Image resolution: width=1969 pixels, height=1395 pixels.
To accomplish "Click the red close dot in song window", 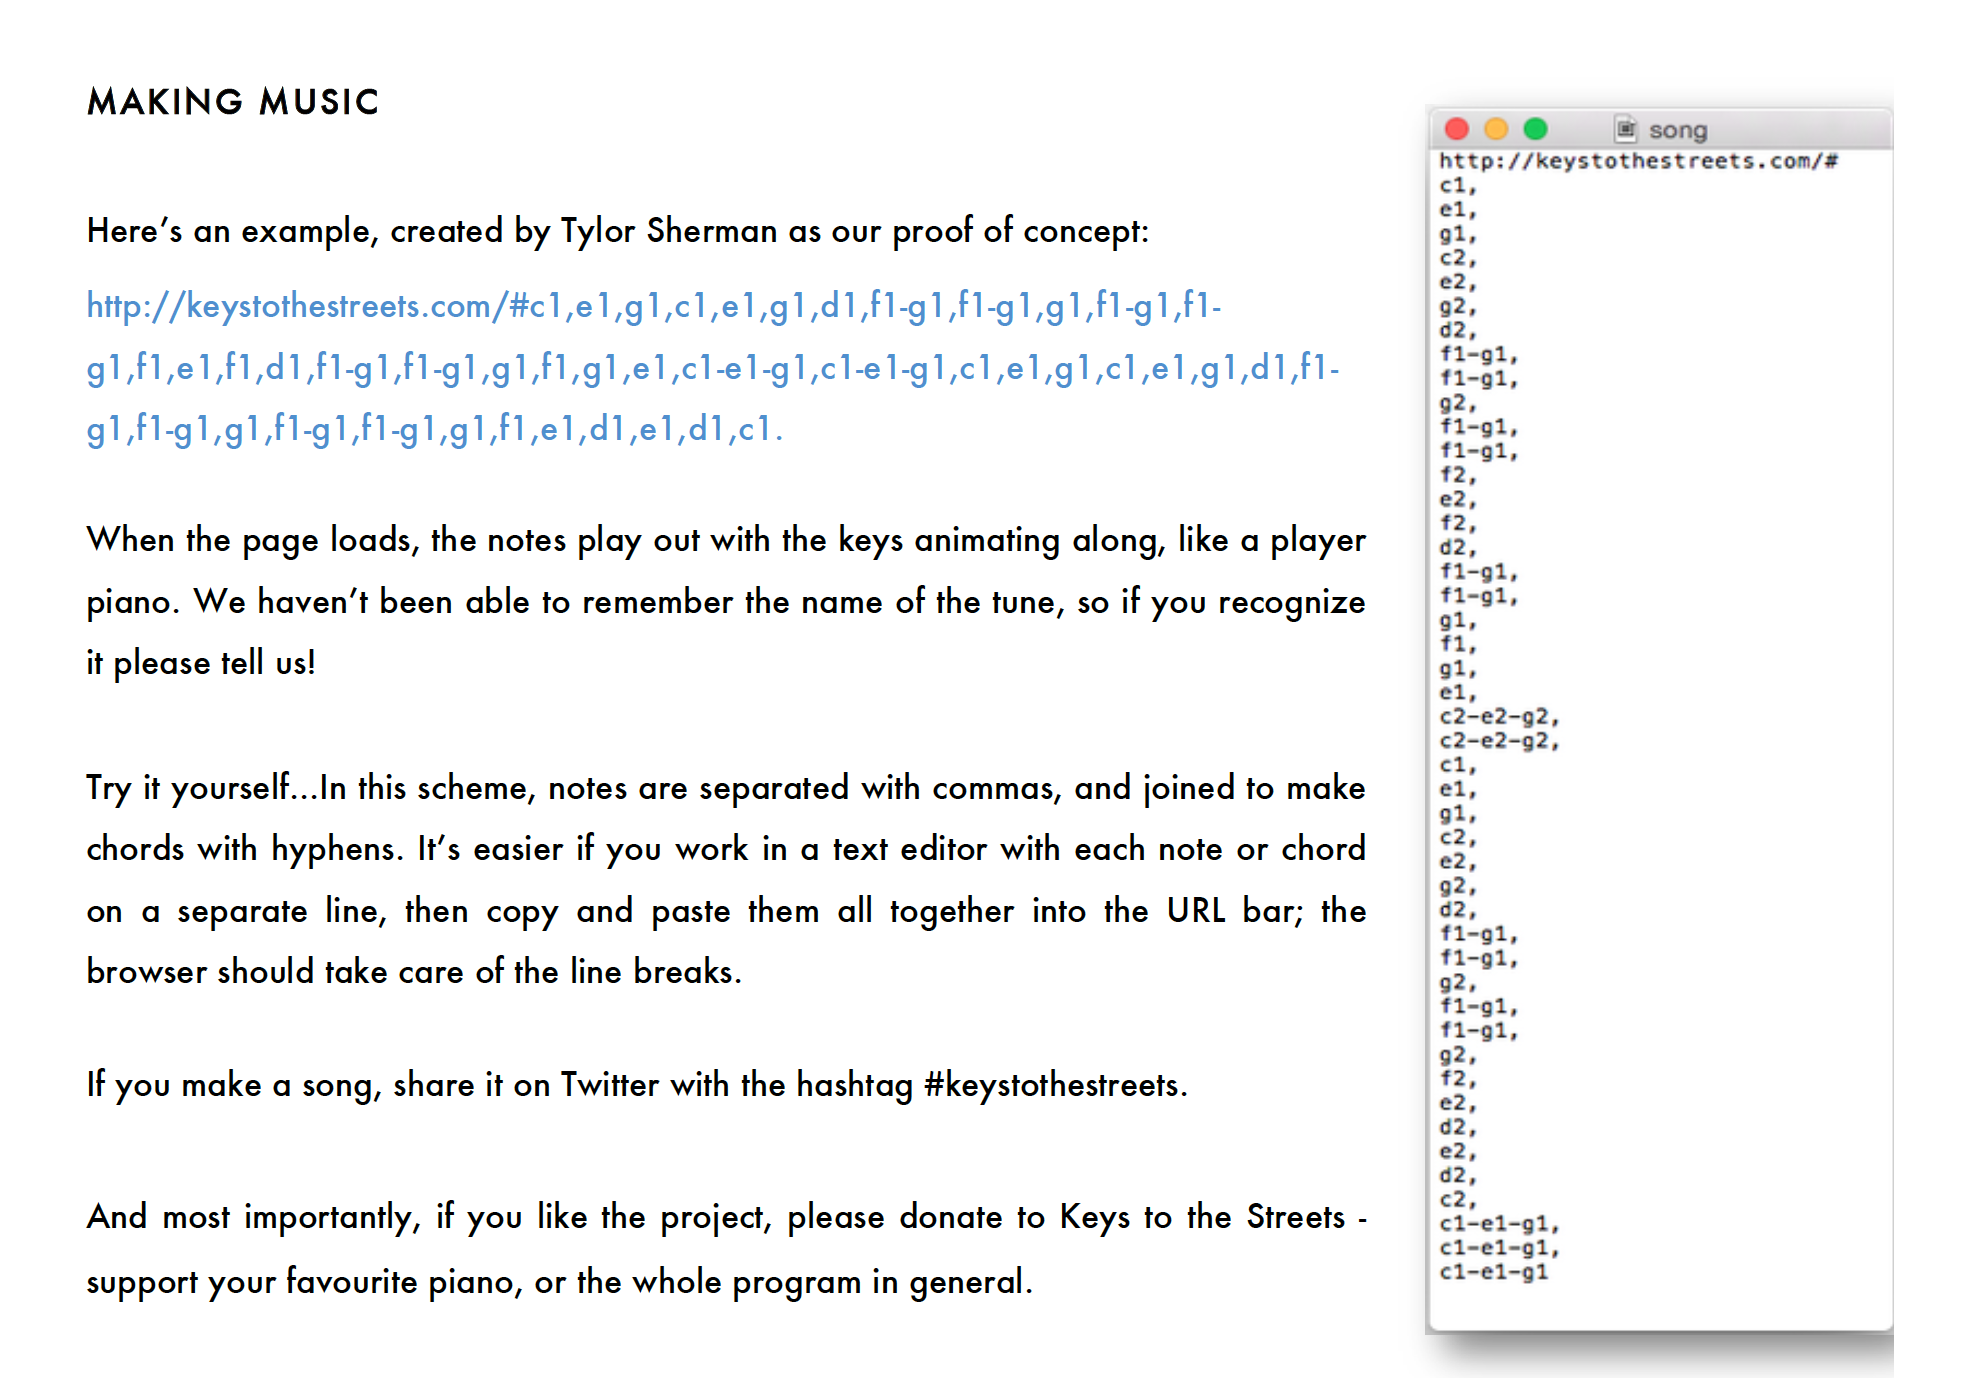I will pyautogui.click(x=1456, y=129).
